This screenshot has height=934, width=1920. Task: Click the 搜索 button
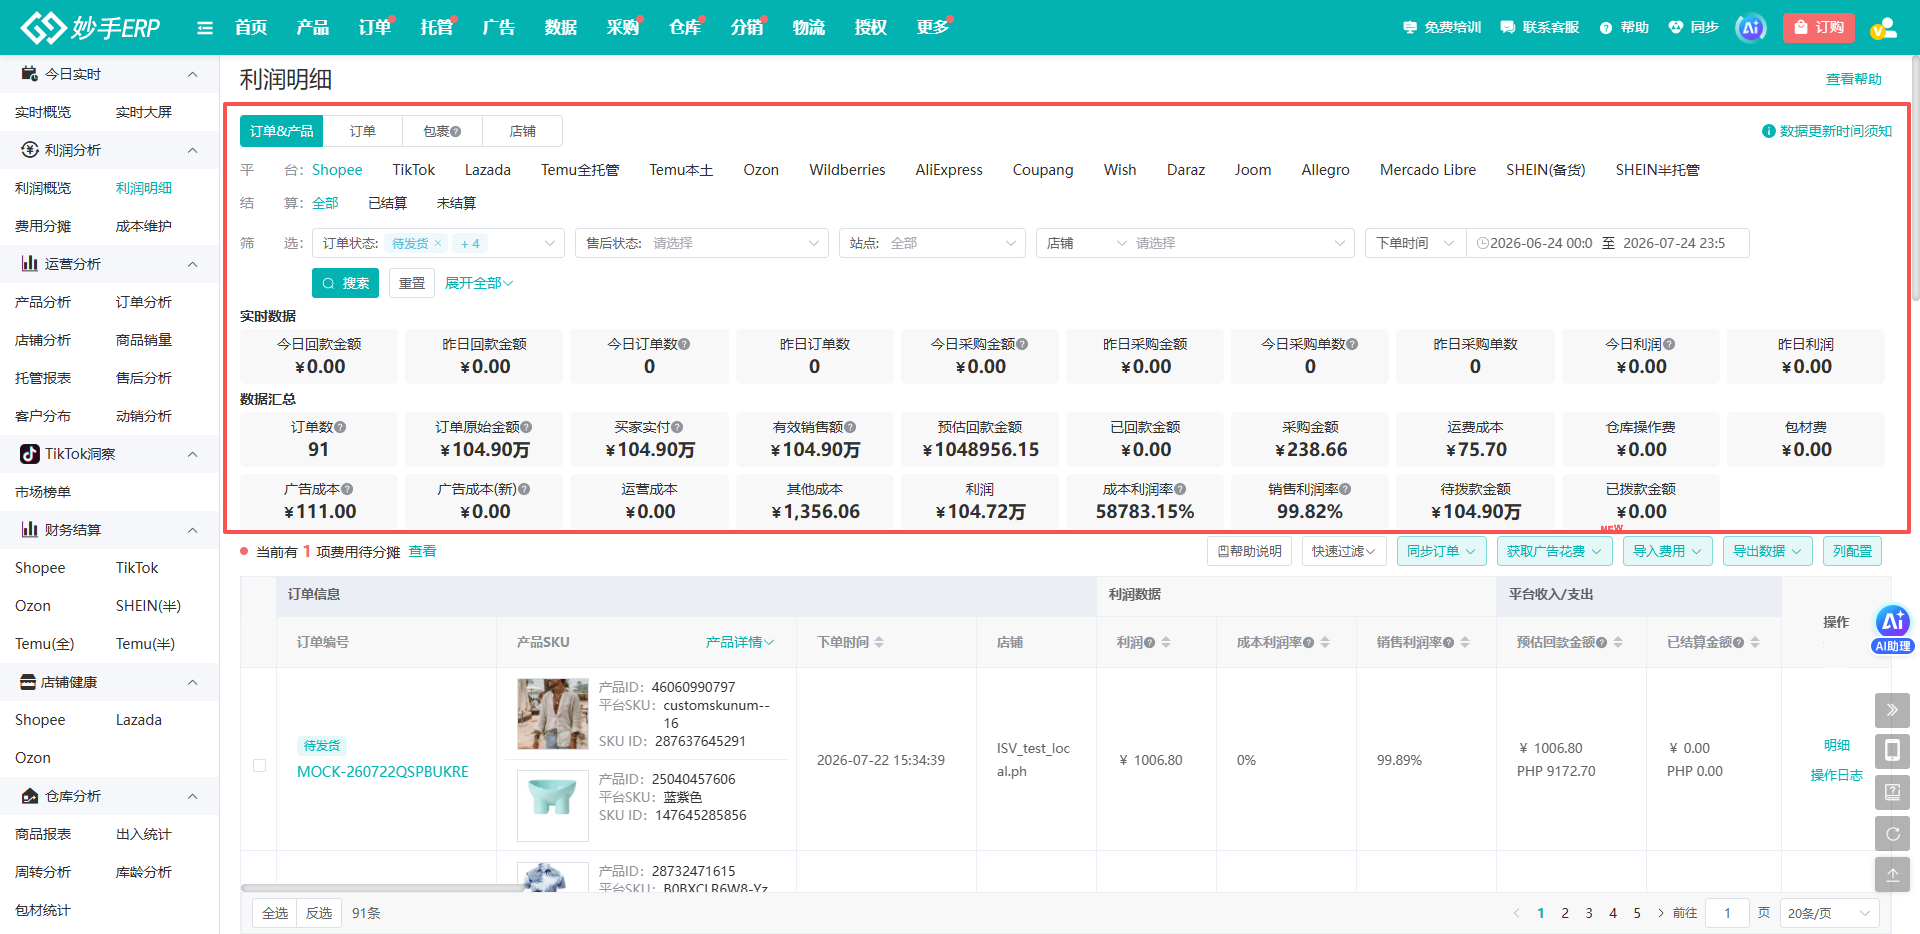(345, 283)
